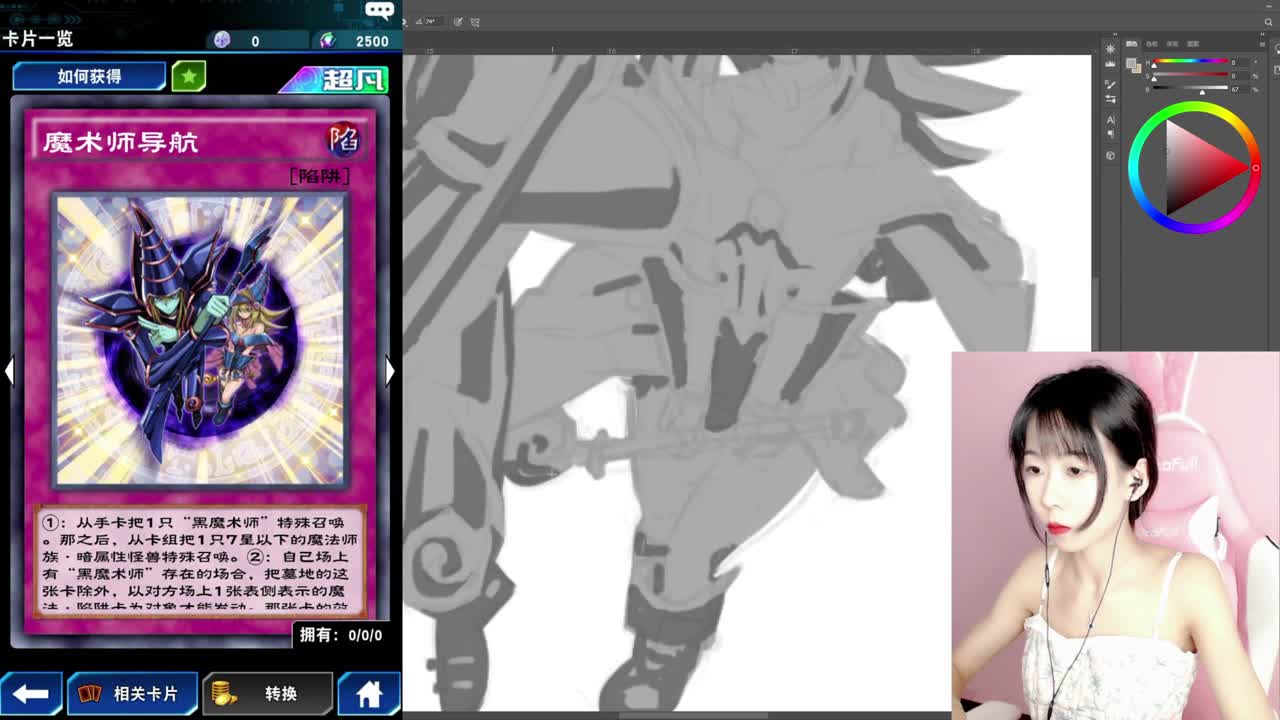Viewport: 1280px width, 720px height.
Task: Click the symmetry butterfly icon in options bar
Action: 475,22
